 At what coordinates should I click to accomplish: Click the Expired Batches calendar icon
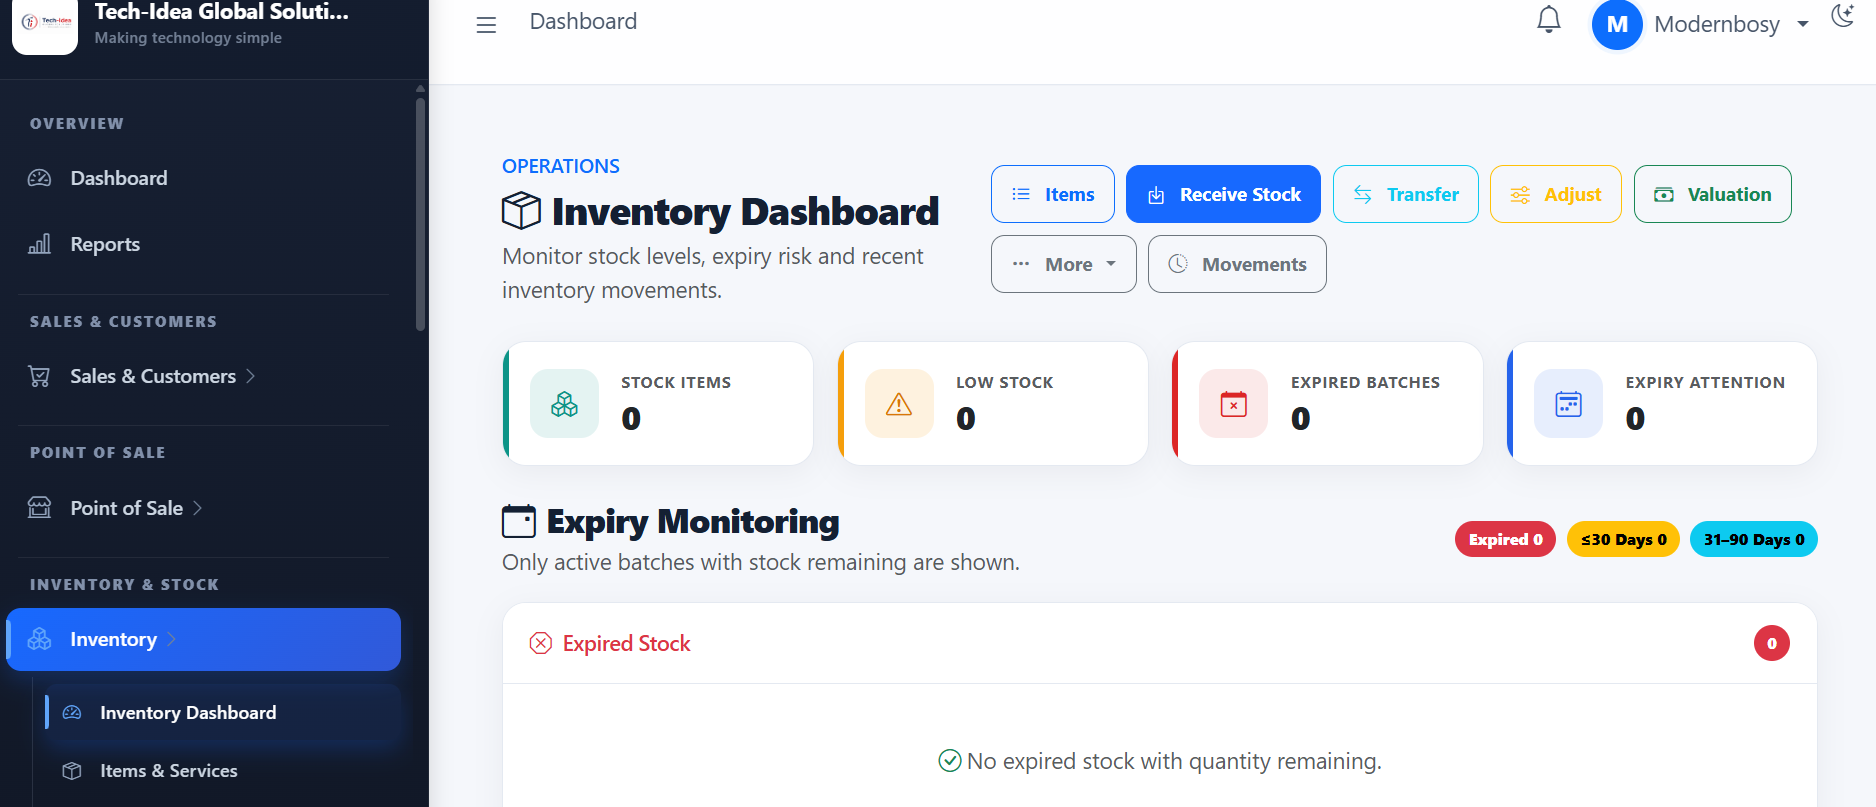point(1234,404)
